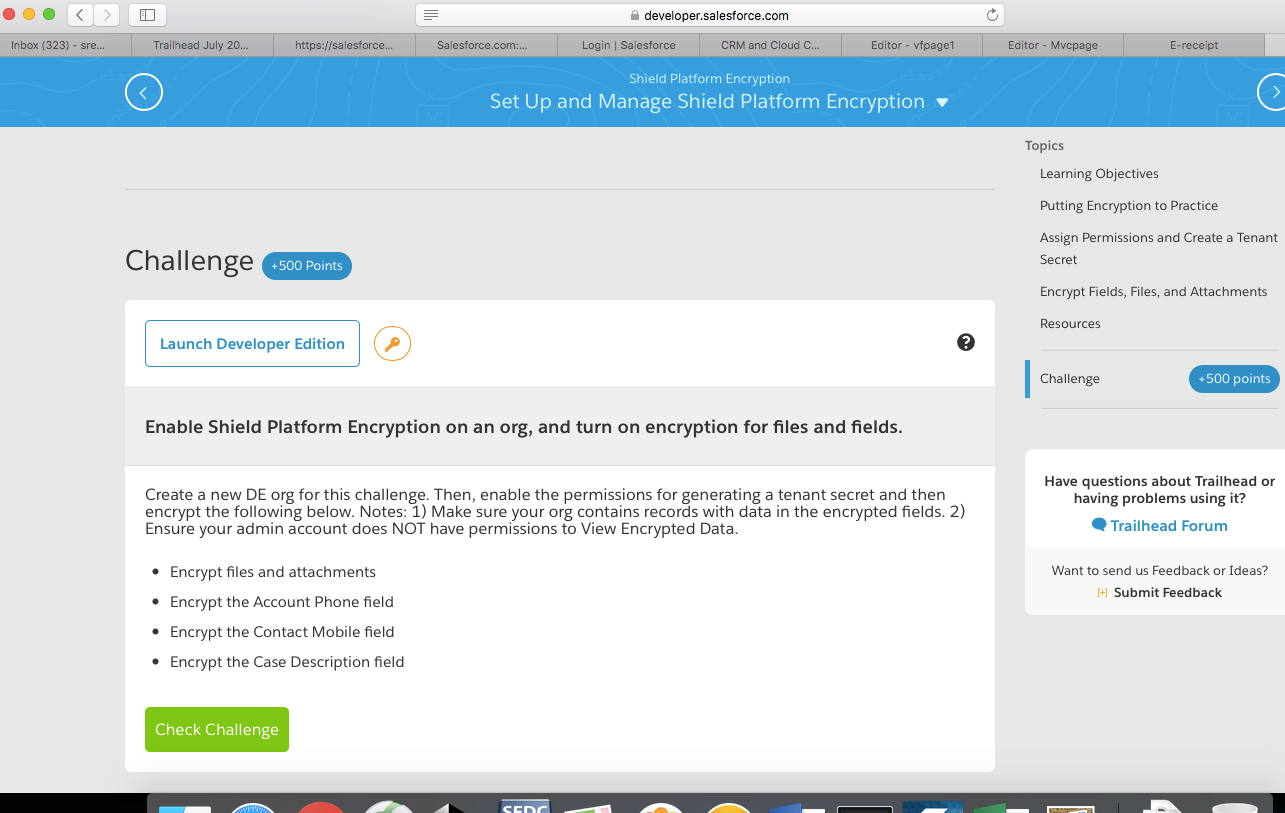Click the "Topics" sidebar heading
Screen dimensions: 1285x813
click(x=1044, y=146)
